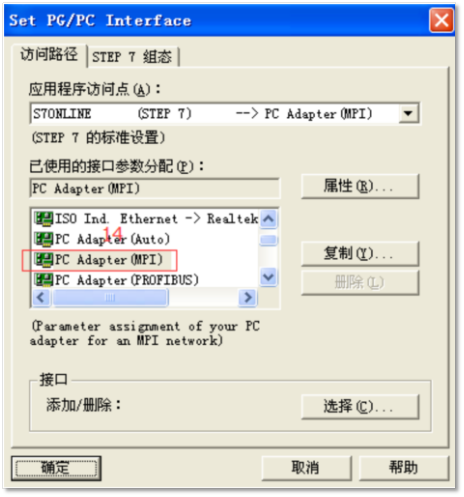Click the PC Adapter(Auto) network card icon
The height and width of the screenshot is (497, 464).
[43, 239]
